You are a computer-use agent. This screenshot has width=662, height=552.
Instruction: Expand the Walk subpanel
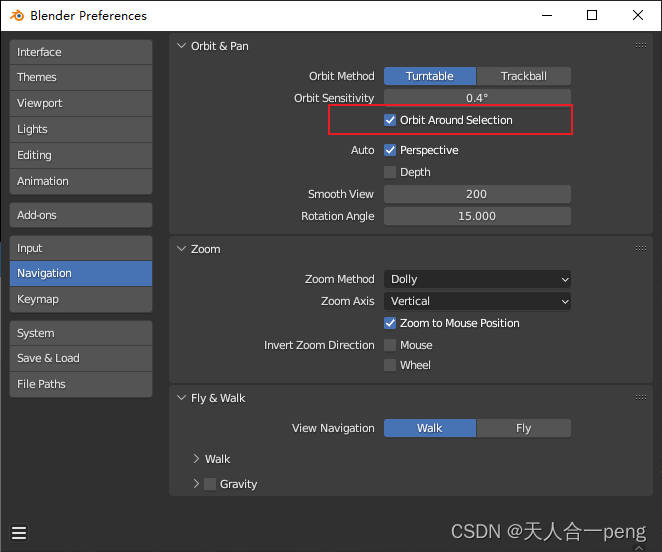click(x=196, y=459)
